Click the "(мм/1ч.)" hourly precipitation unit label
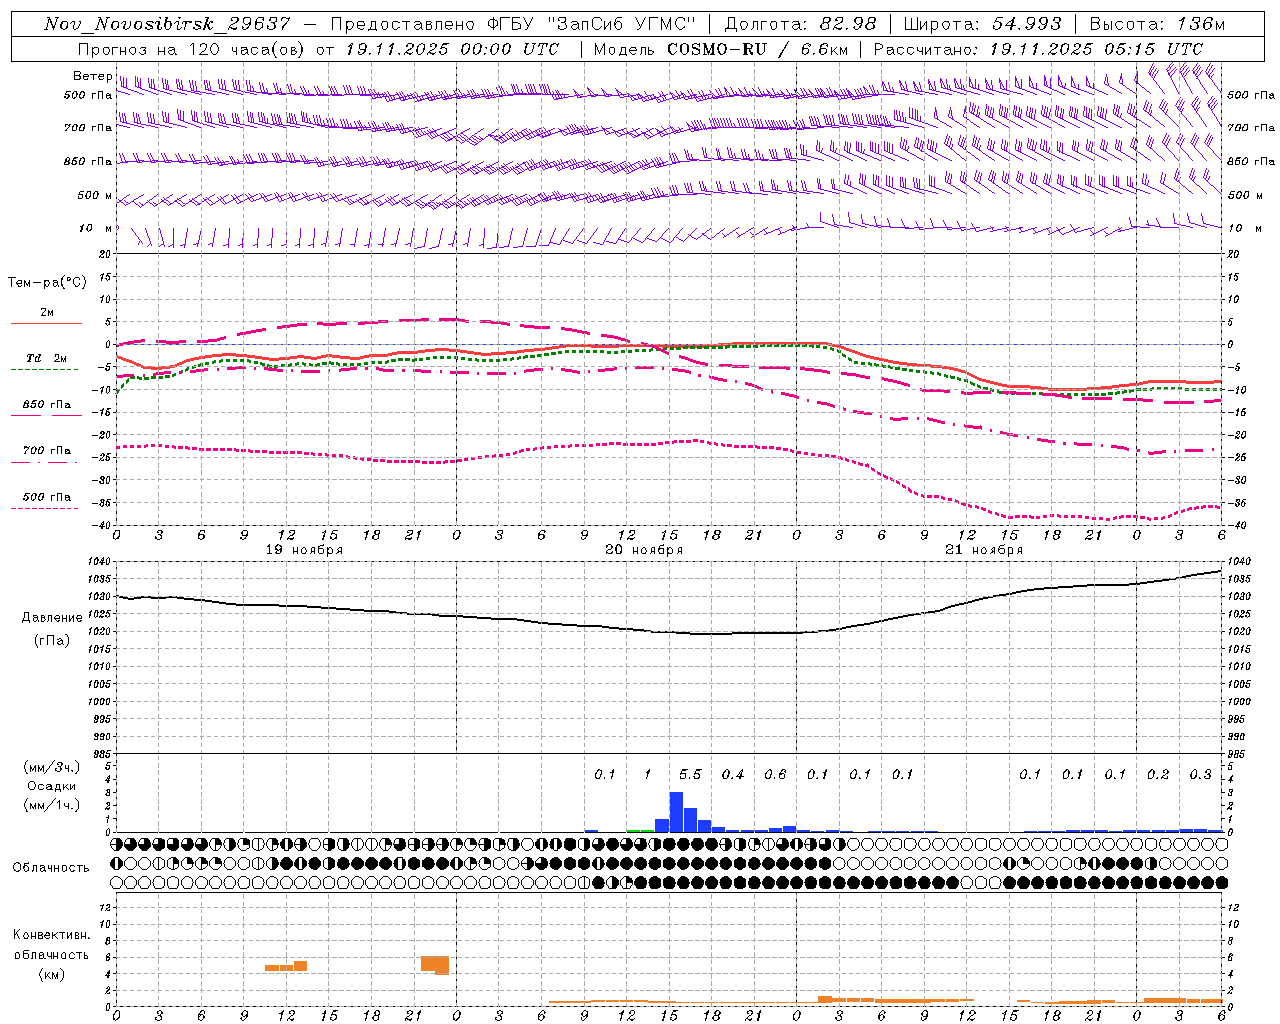Viewport: 1280px width, 1024px height. (x=52, y=805)
